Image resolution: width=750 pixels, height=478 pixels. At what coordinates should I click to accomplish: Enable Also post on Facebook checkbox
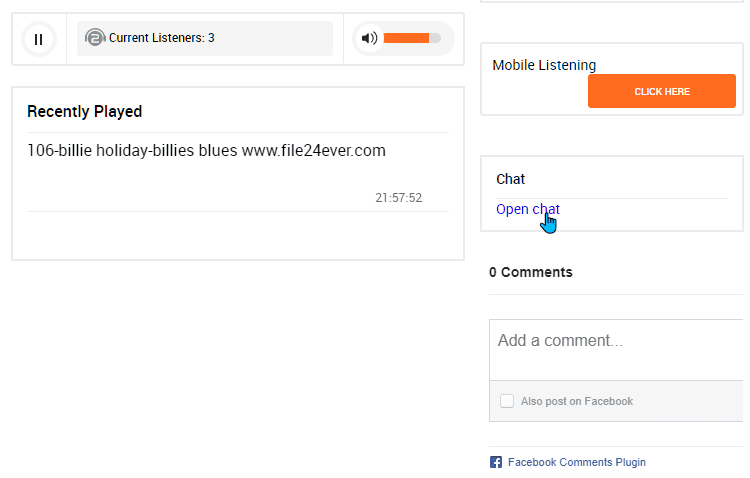click(x=507, y=401)
